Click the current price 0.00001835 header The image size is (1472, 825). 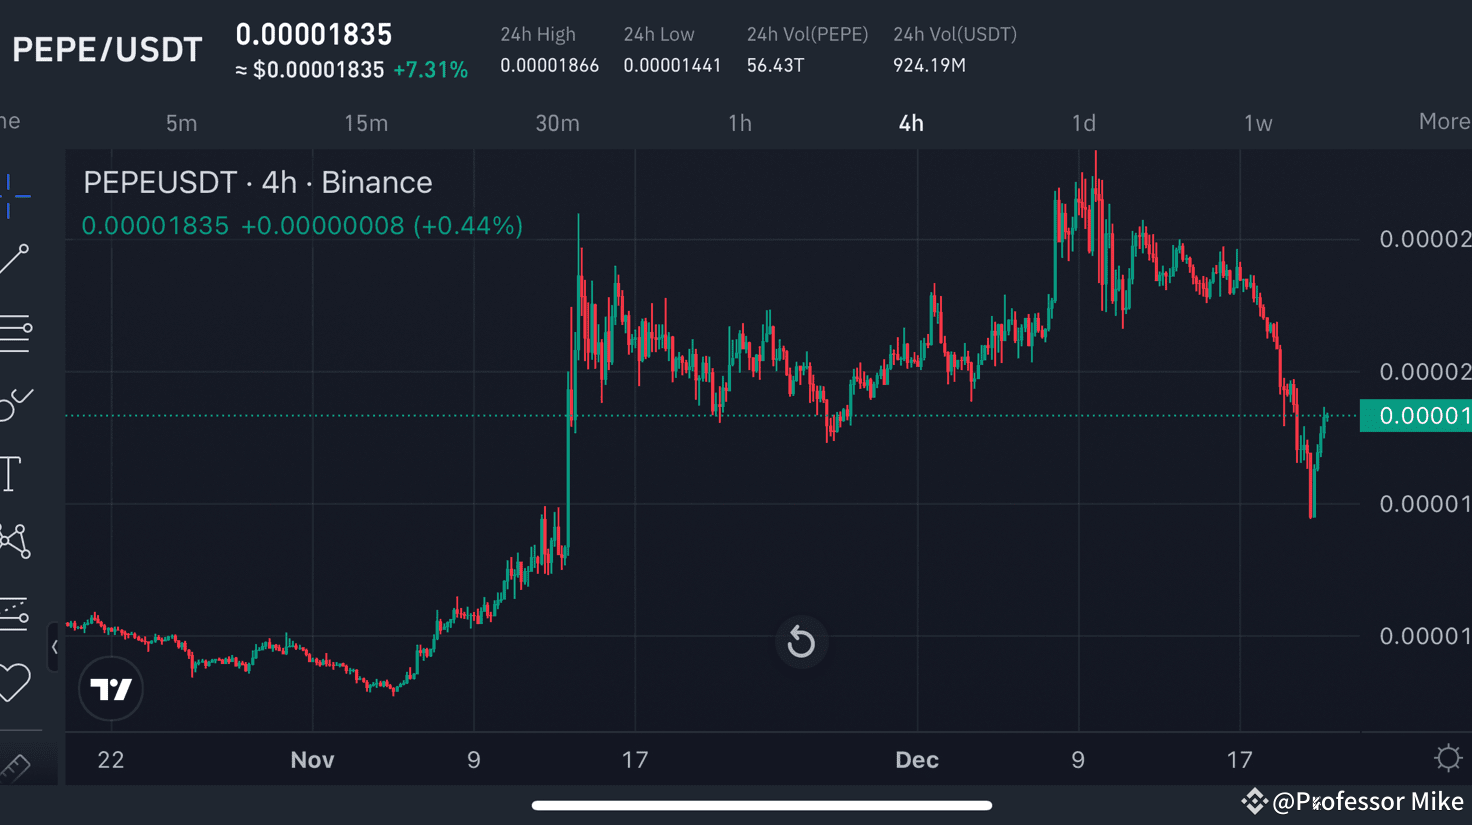314,34
